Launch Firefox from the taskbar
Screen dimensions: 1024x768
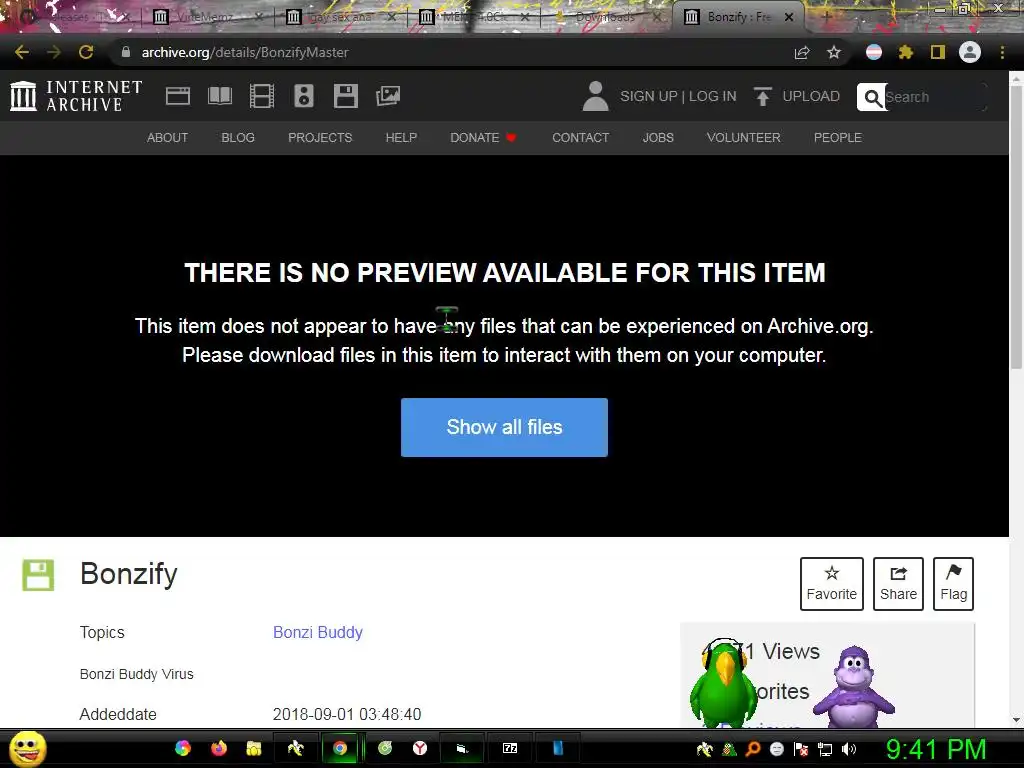(x=219, y=748)
